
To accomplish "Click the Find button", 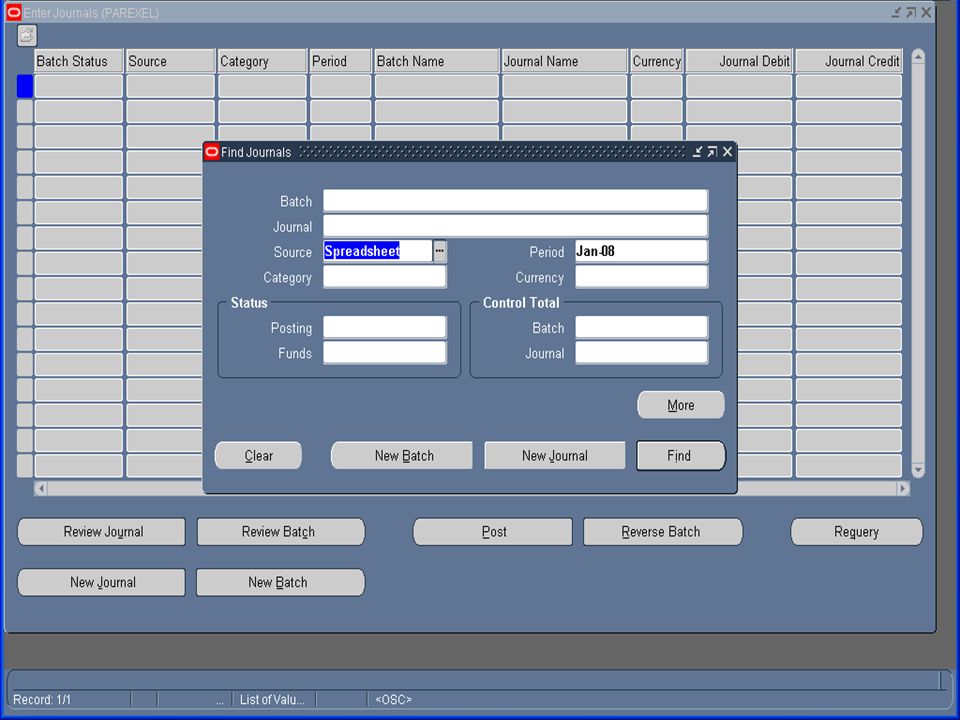I will 681,456.
